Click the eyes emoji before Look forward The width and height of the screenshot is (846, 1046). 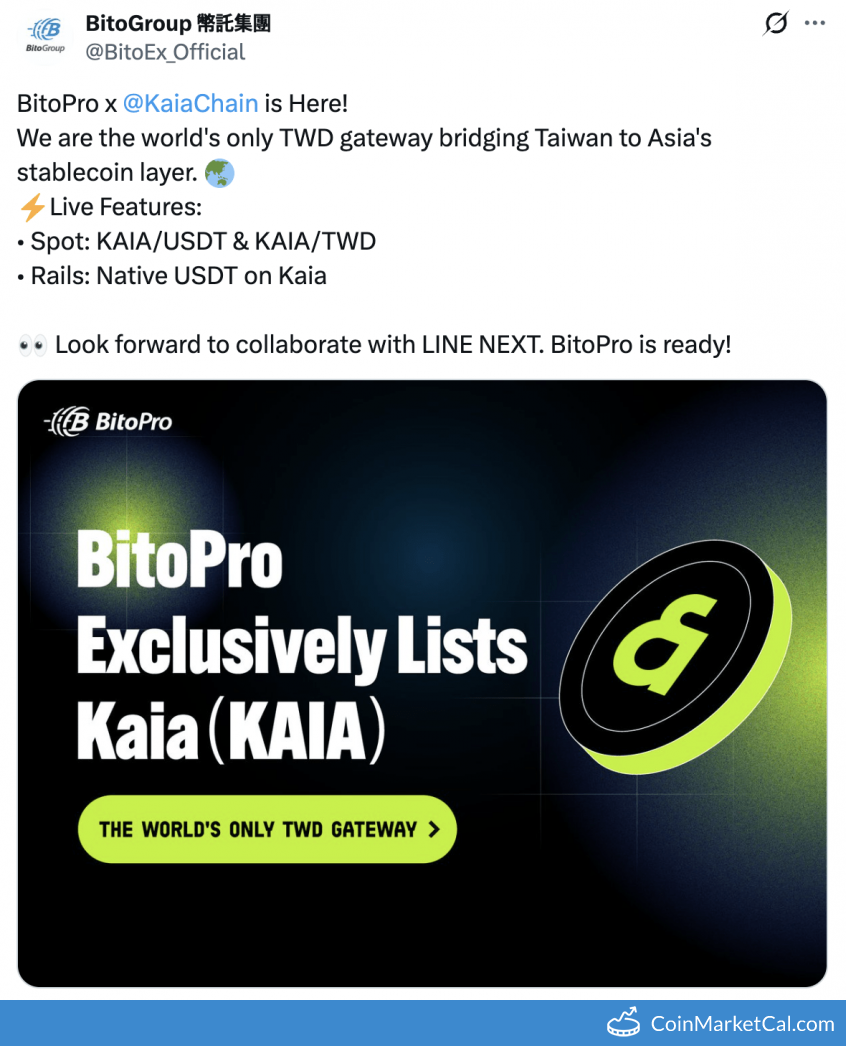pyautogui.click(x=32, y=345)
